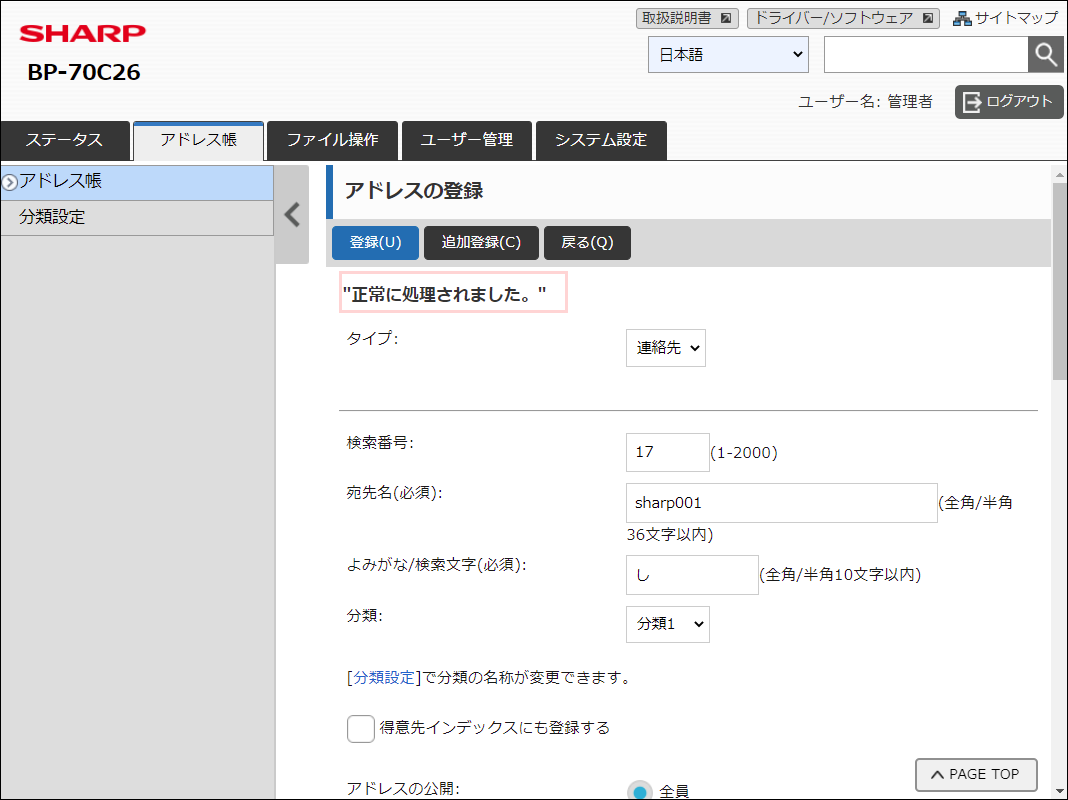This screenshot has height=800, width=1068.
Task: Enable 得意先インデックスにも登録する checkbox
Action: [x=361, y=729]
